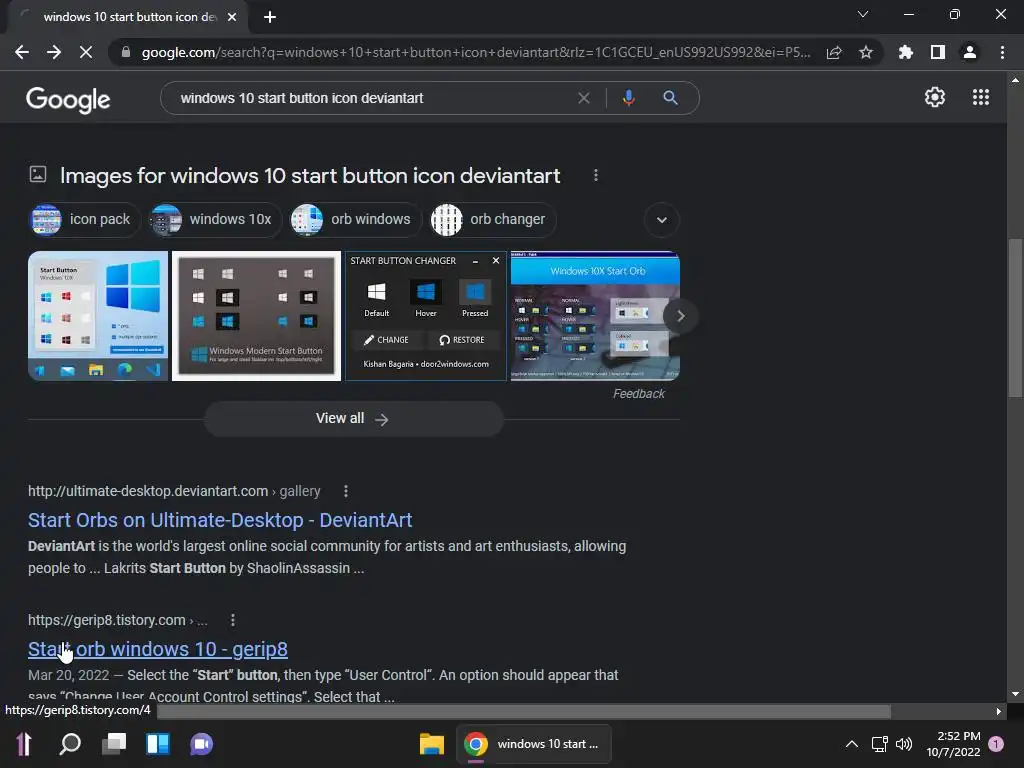Open the Chrome profile avatar
Viewport: 1024px width, 768px height.
(970, 52)
